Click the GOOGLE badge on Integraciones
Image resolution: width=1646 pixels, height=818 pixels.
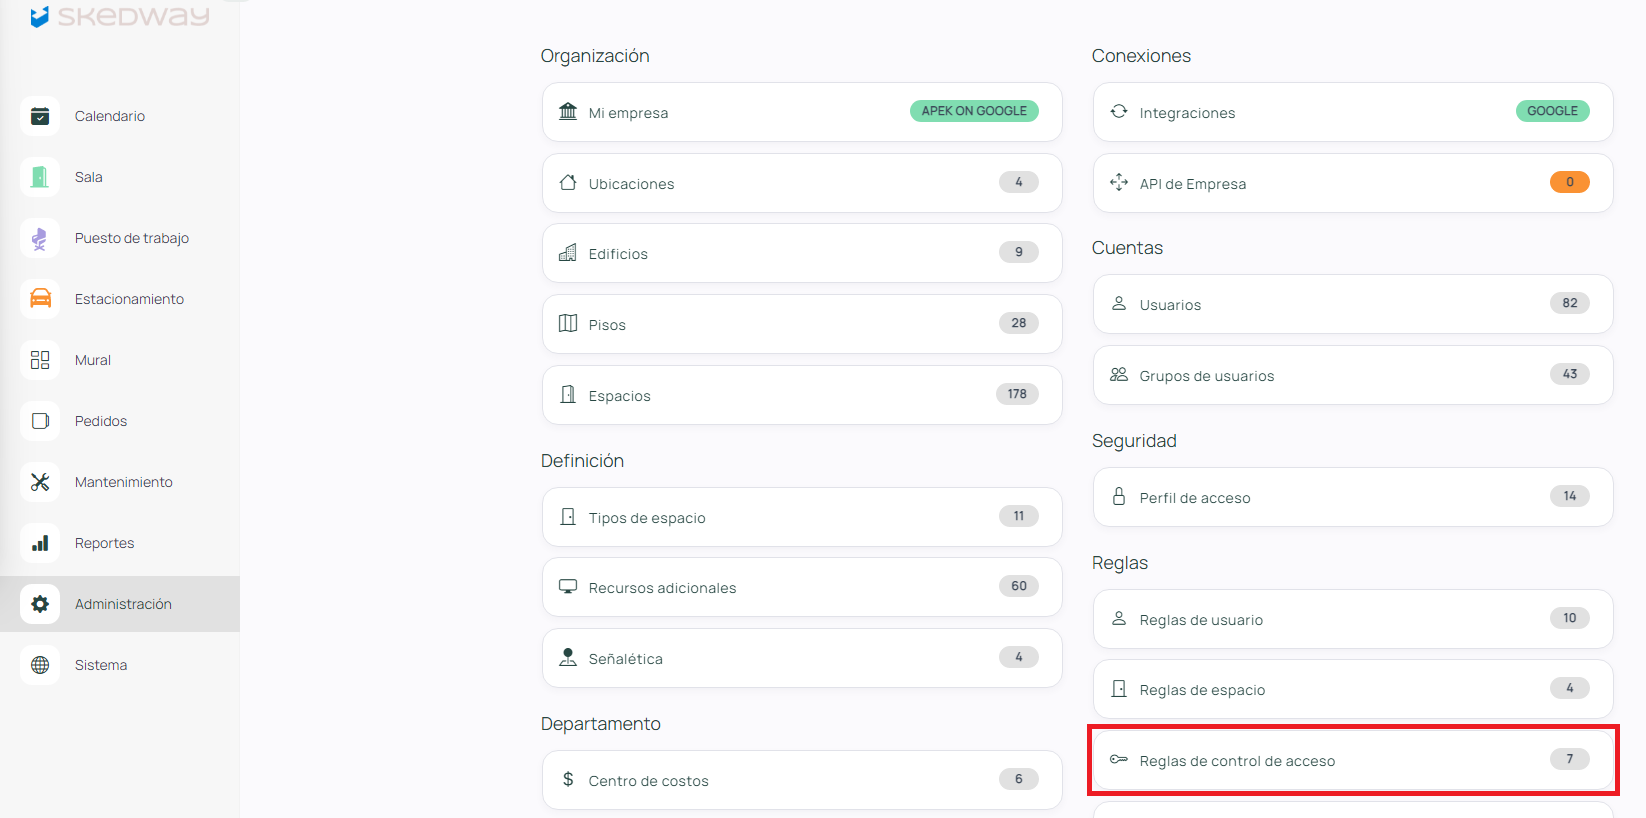pyautogui.click(x=1551, y=111)
